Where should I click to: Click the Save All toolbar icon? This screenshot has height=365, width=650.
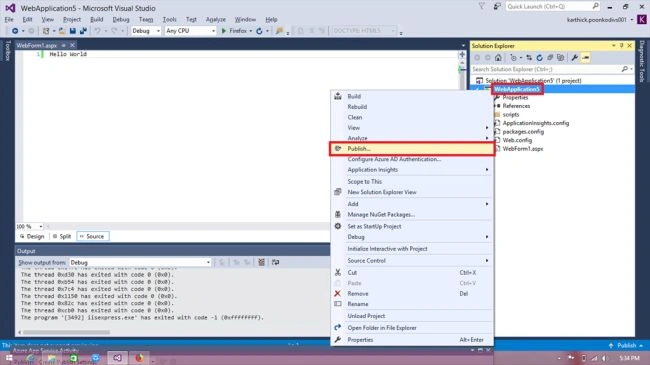83,31
